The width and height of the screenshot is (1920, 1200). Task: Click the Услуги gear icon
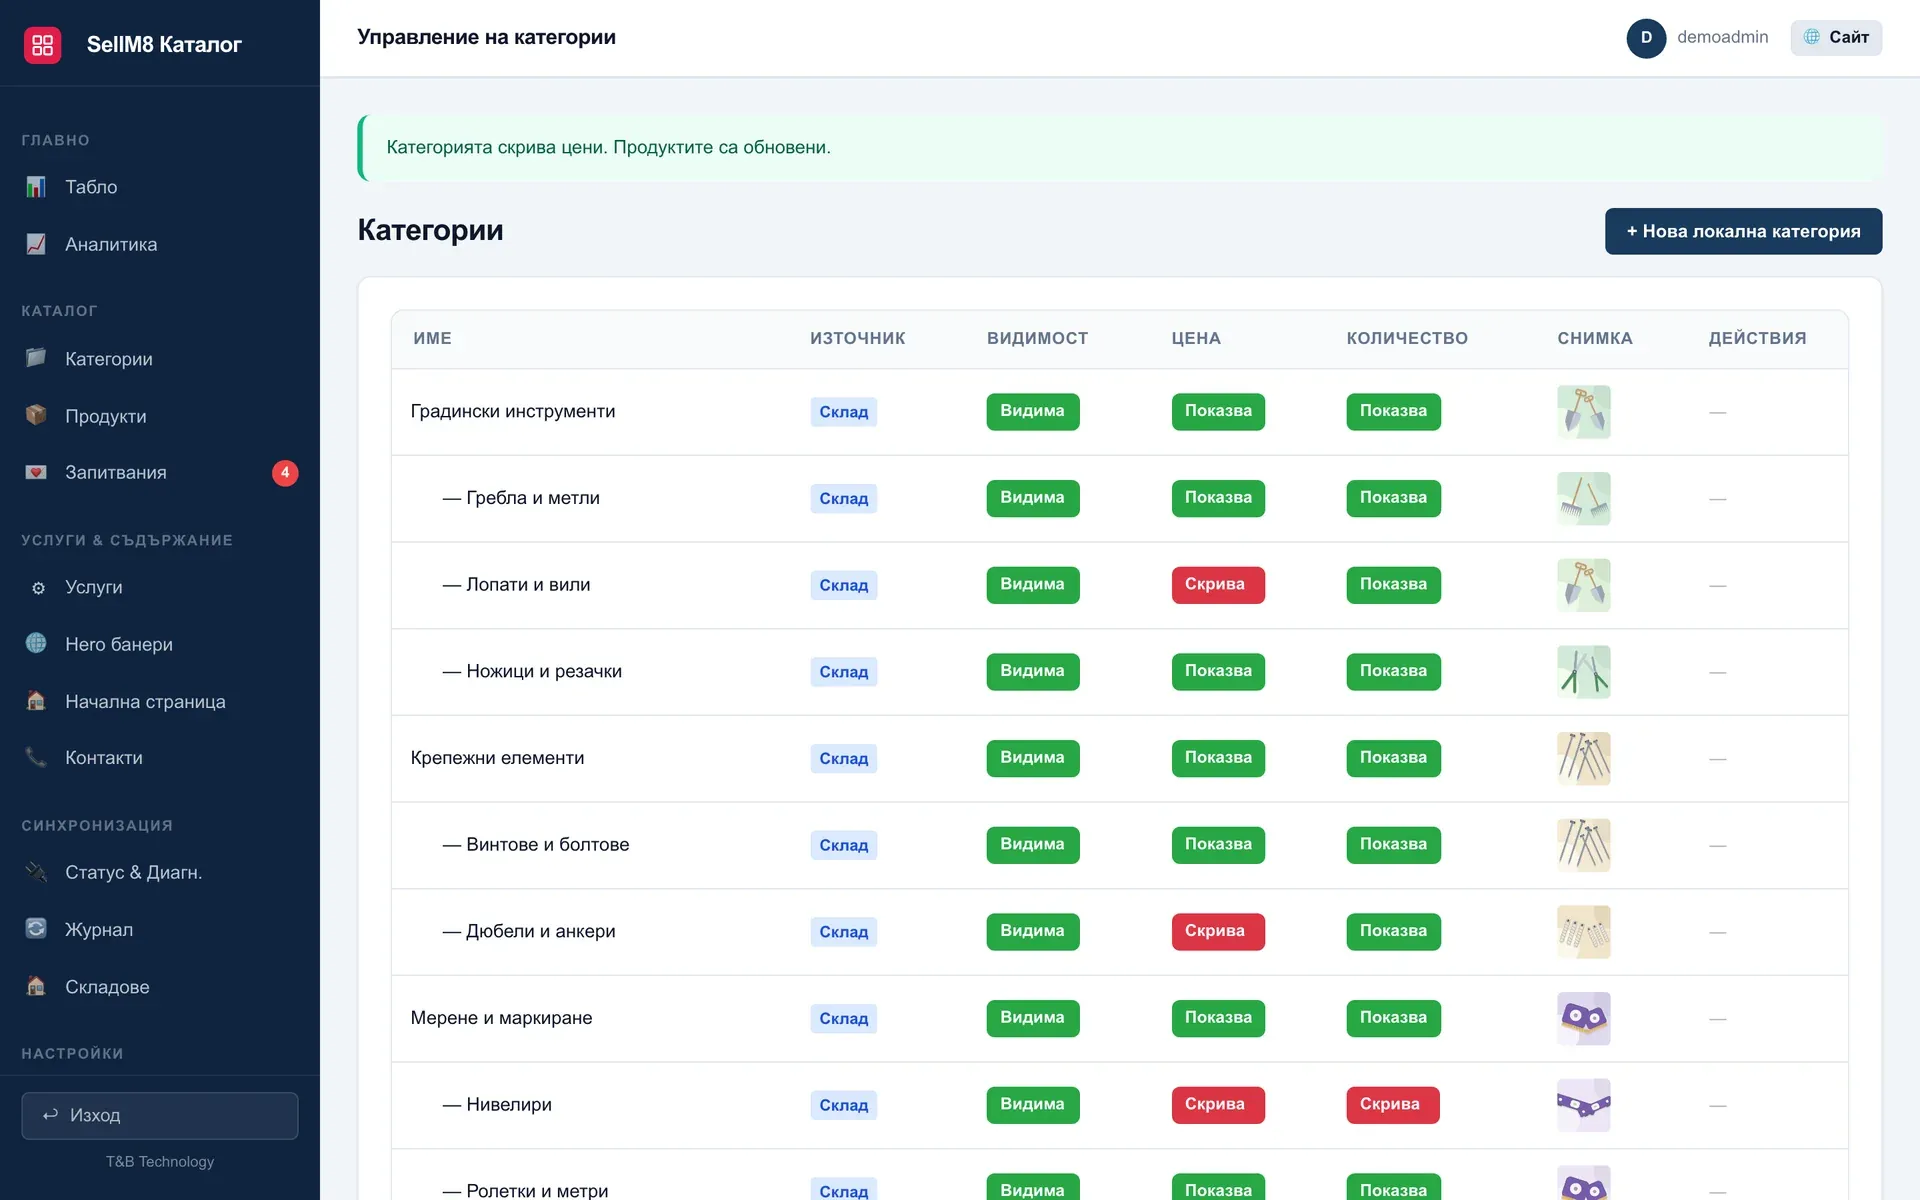tap(38, 588)
